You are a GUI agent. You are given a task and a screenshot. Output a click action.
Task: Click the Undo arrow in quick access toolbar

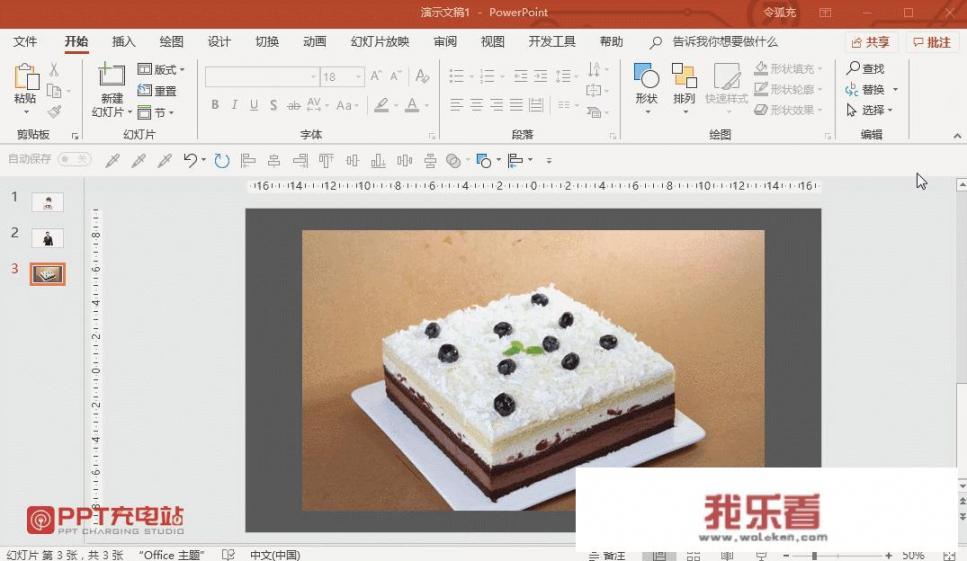pos(190,161)
